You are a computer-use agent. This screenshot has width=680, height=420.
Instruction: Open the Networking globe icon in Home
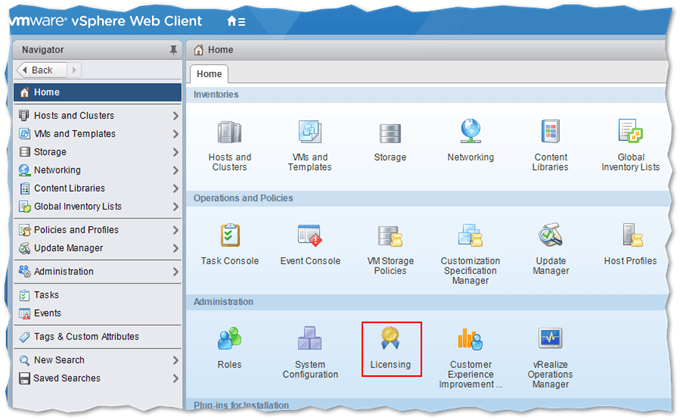(x=471, y=131)
